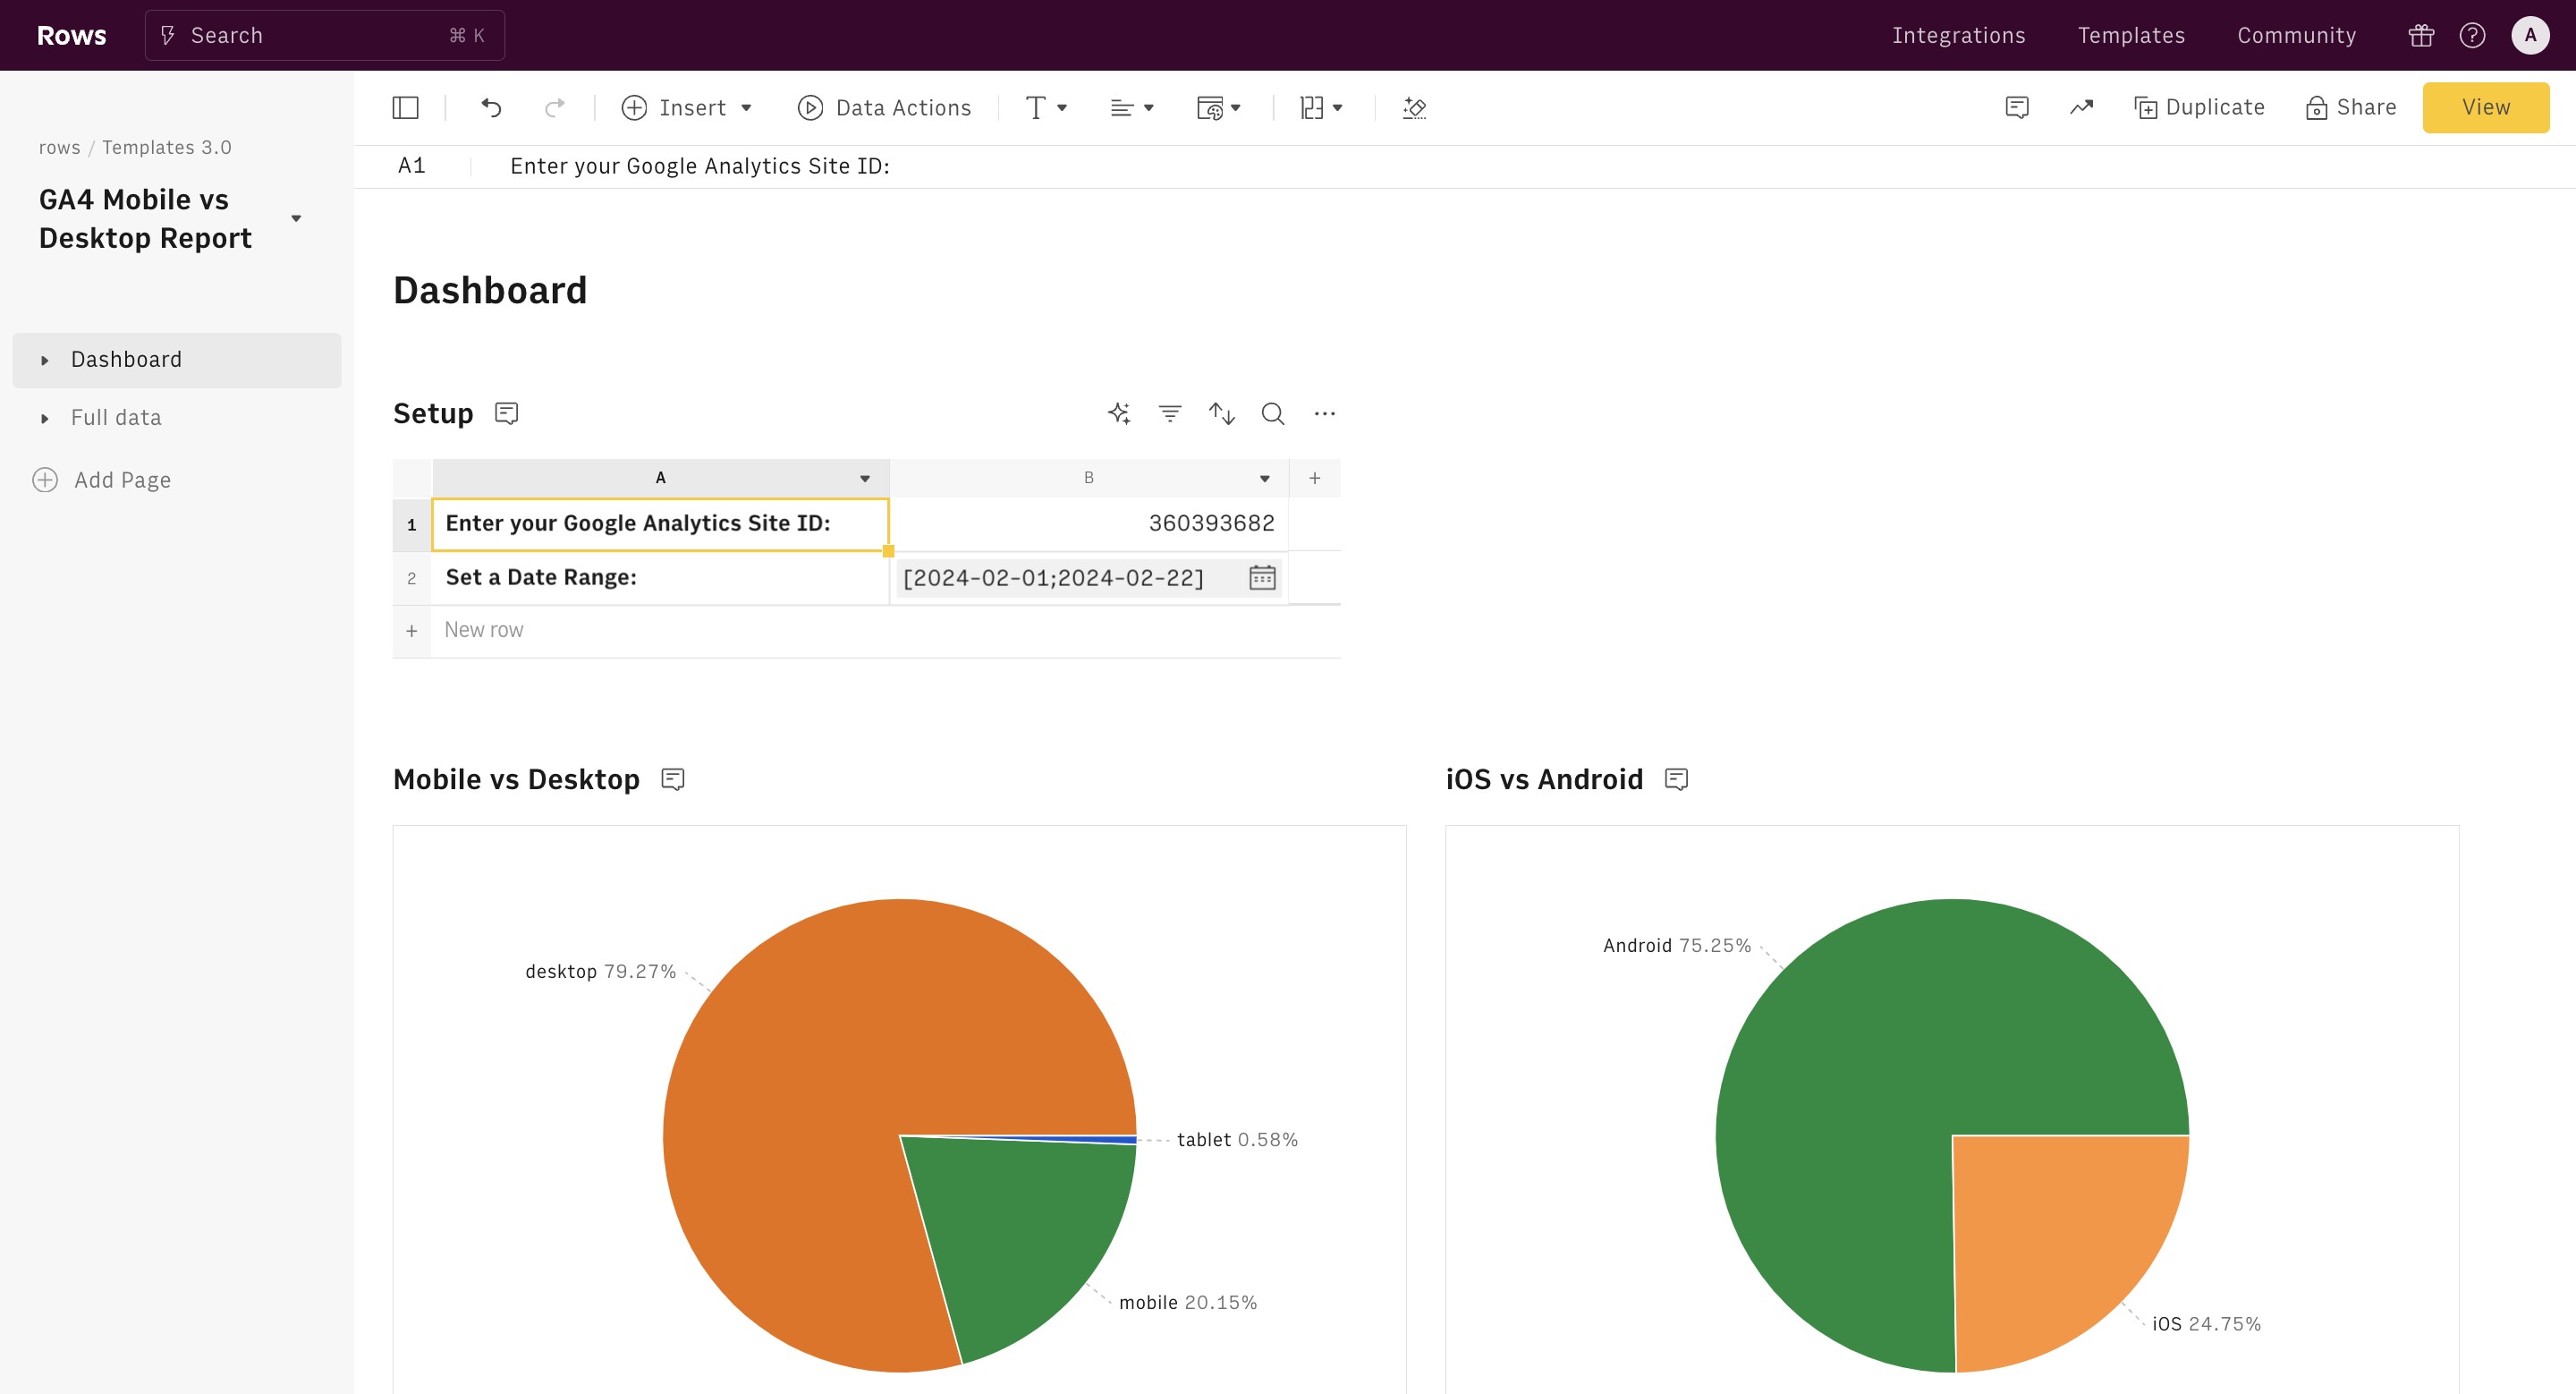Click the search magnifier in Setup table
The height and width of the screenshot is (1394, 2576).
[x=1273, y=413]
